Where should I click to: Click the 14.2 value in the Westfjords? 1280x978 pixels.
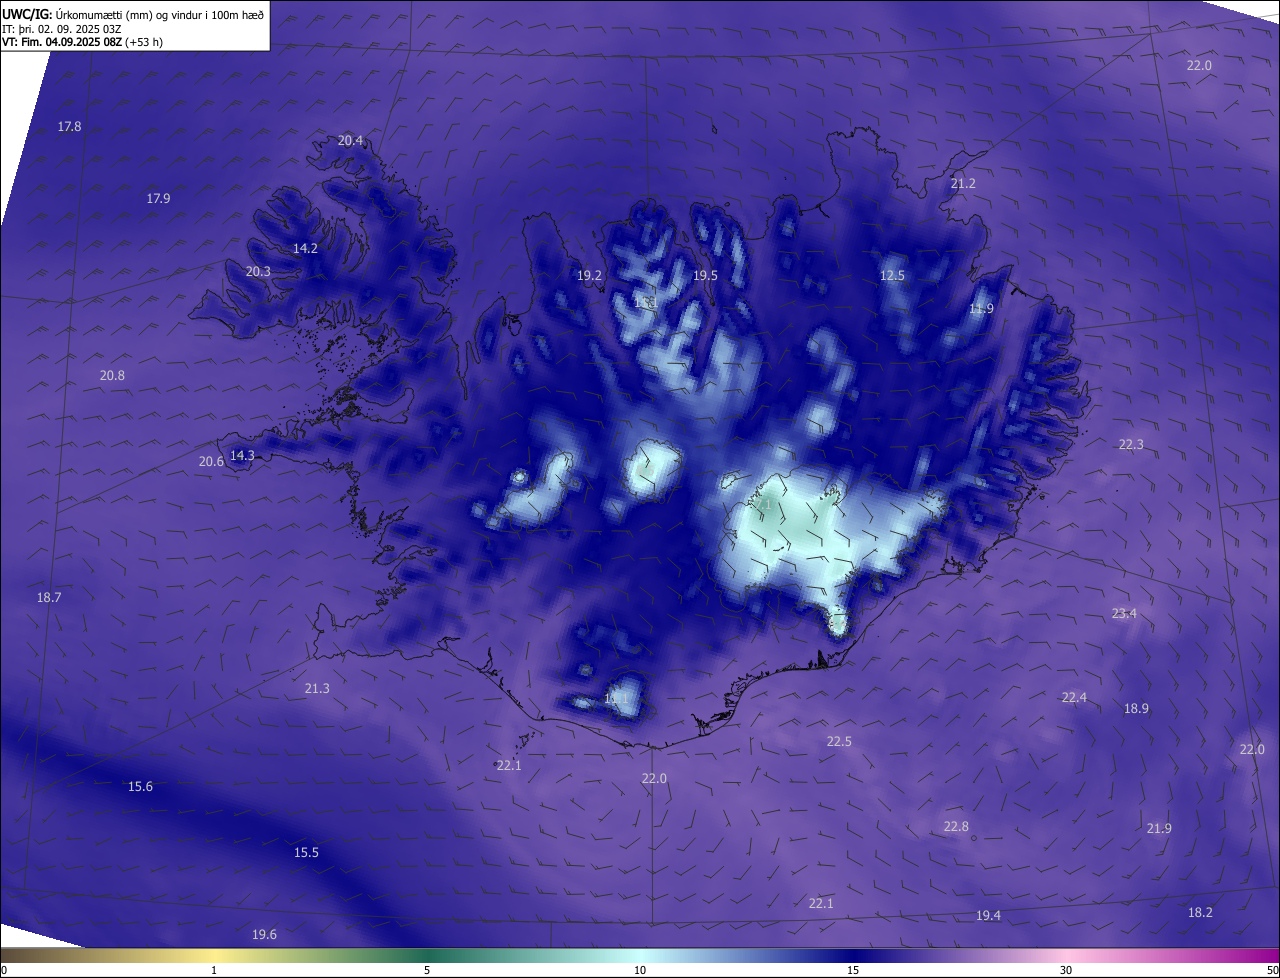(306, 249)
